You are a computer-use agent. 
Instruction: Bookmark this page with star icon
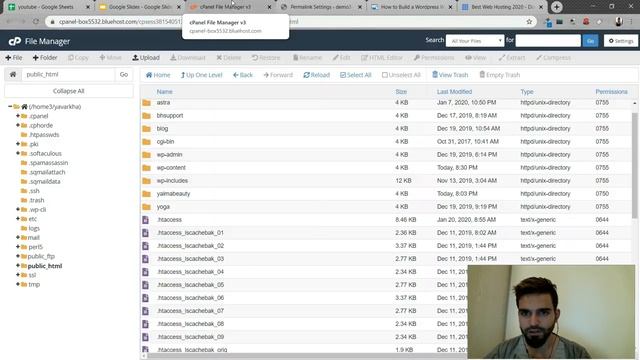point(529,22)
